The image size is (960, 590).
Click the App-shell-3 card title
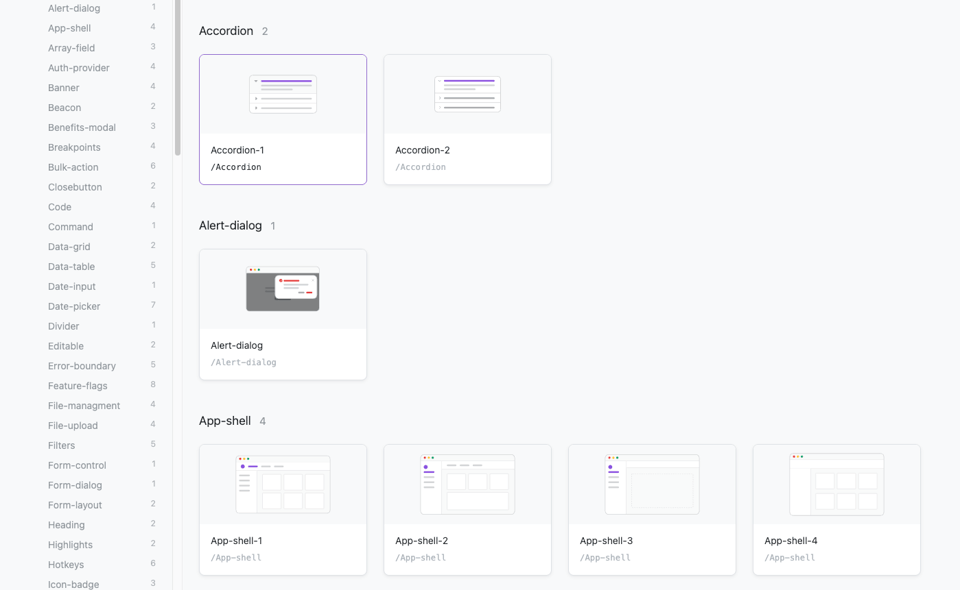coord(606,541)
